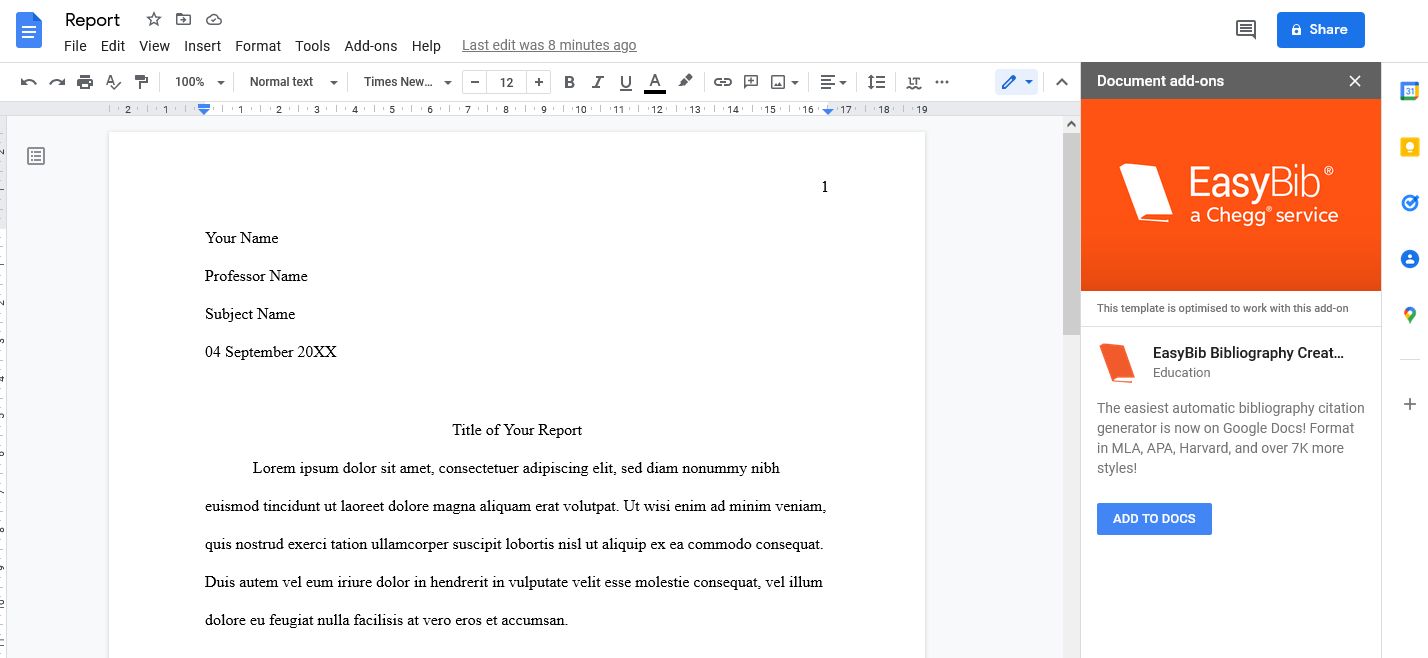Click the ADD TO DOCS button
Image resolution: width=1428 pixels, height=658 pixels.
point(1154,518)
